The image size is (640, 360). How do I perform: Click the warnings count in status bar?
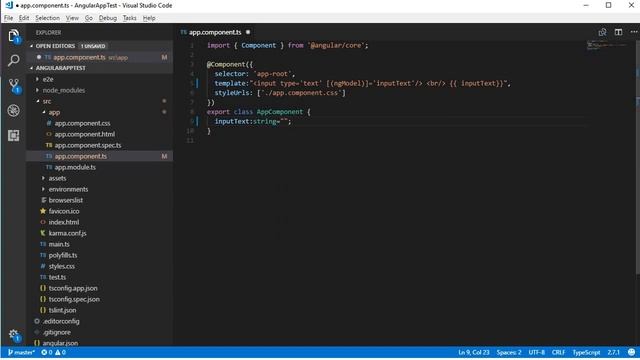pos(60,352)
